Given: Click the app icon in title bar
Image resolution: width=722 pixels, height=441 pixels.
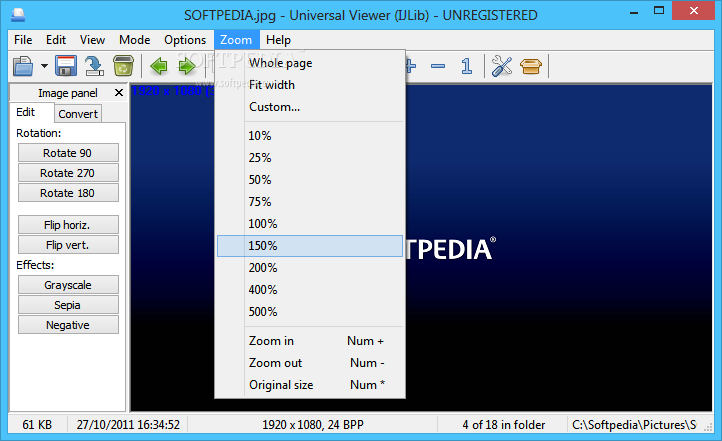Looking at the screenshot, I should click(18, 15).
